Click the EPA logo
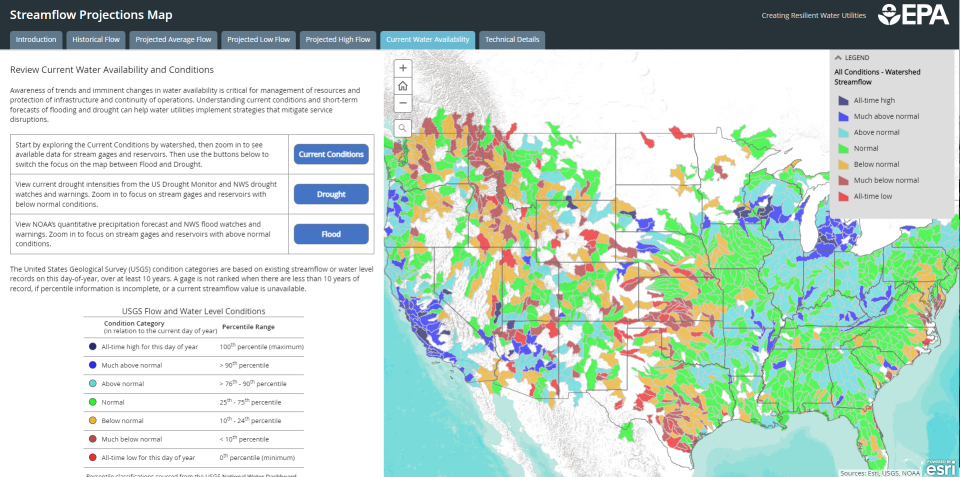Image resolution: width=960 pixels, height=477 pixels. (x=913, y=15)
